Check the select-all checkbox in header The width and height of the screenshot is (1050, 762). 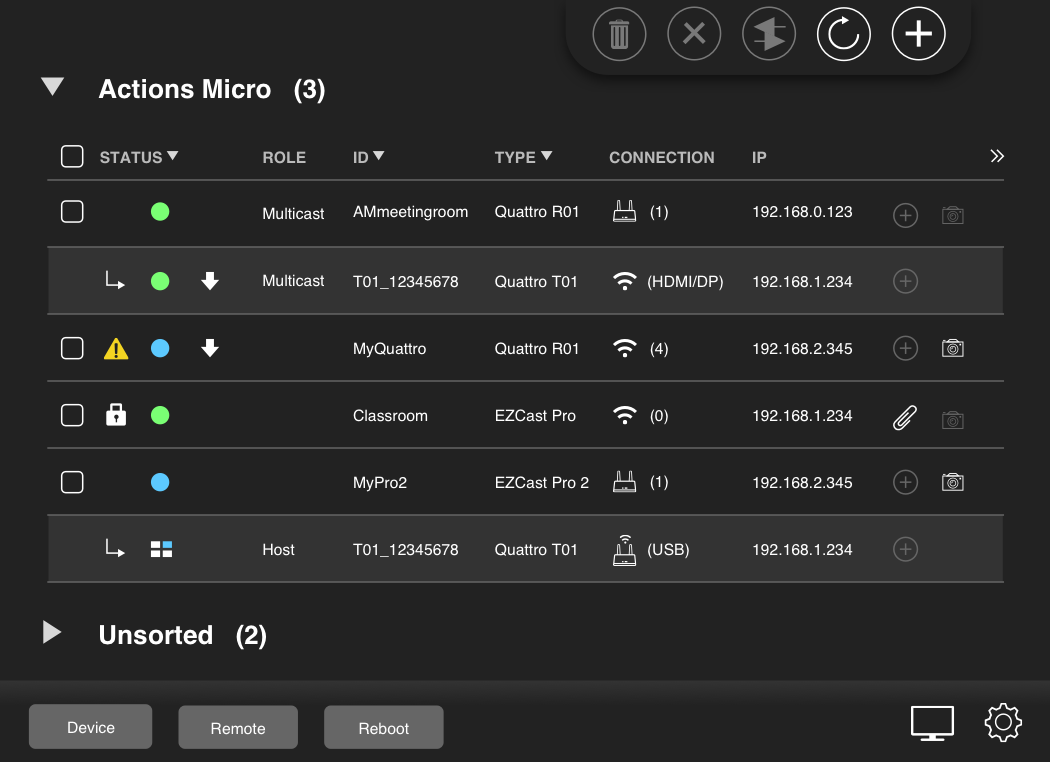[72, 156]
